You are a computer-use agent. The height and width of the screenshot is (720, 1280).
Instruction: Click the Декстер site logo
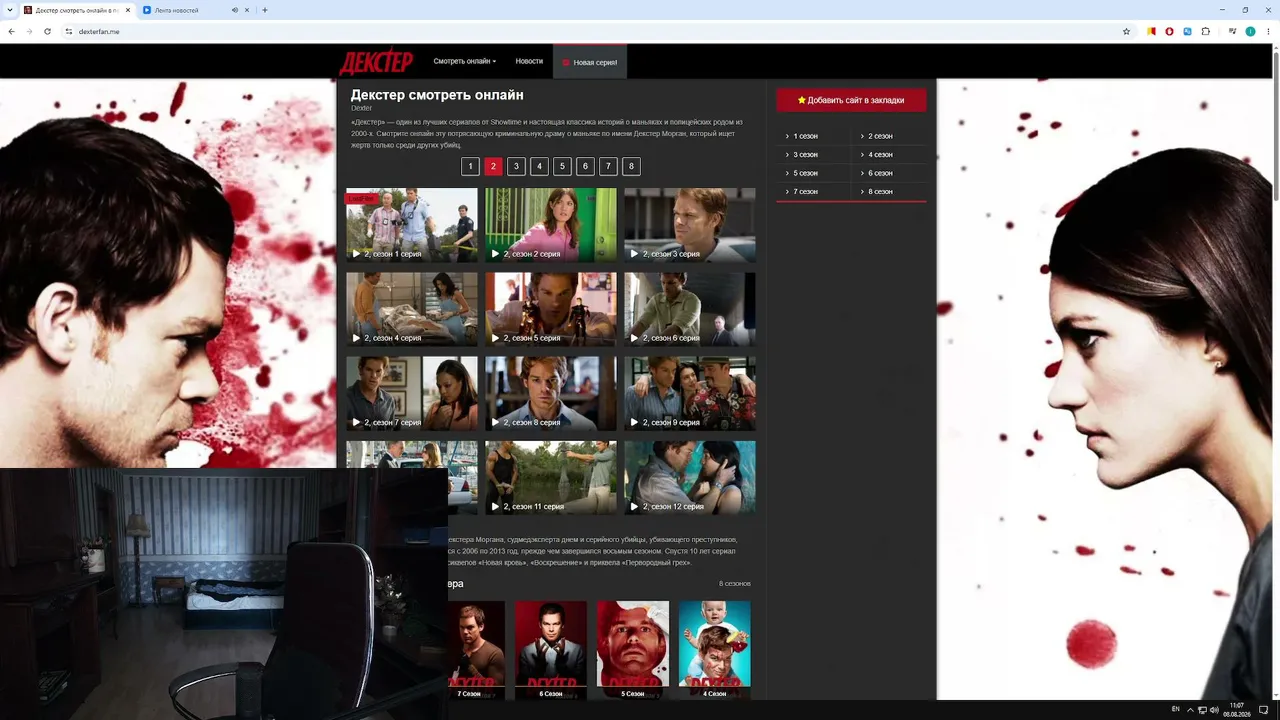tap(376, 62)
